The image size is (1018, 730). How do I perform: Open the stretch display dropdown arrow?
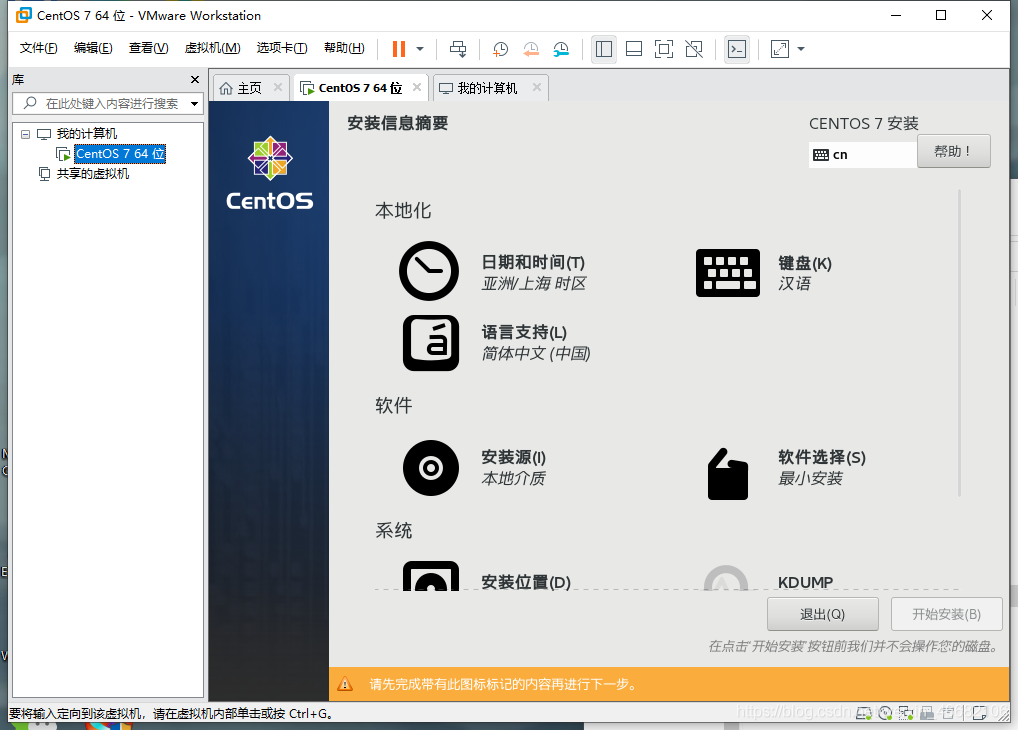pyautogui.click(x=801, y=49)
